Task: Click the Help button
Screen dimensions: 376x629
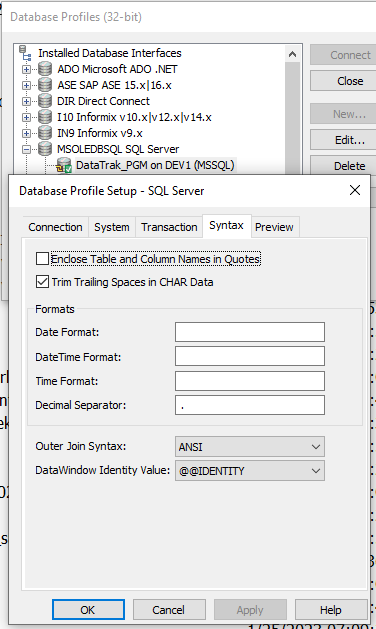Action: [x=331, y=610]
